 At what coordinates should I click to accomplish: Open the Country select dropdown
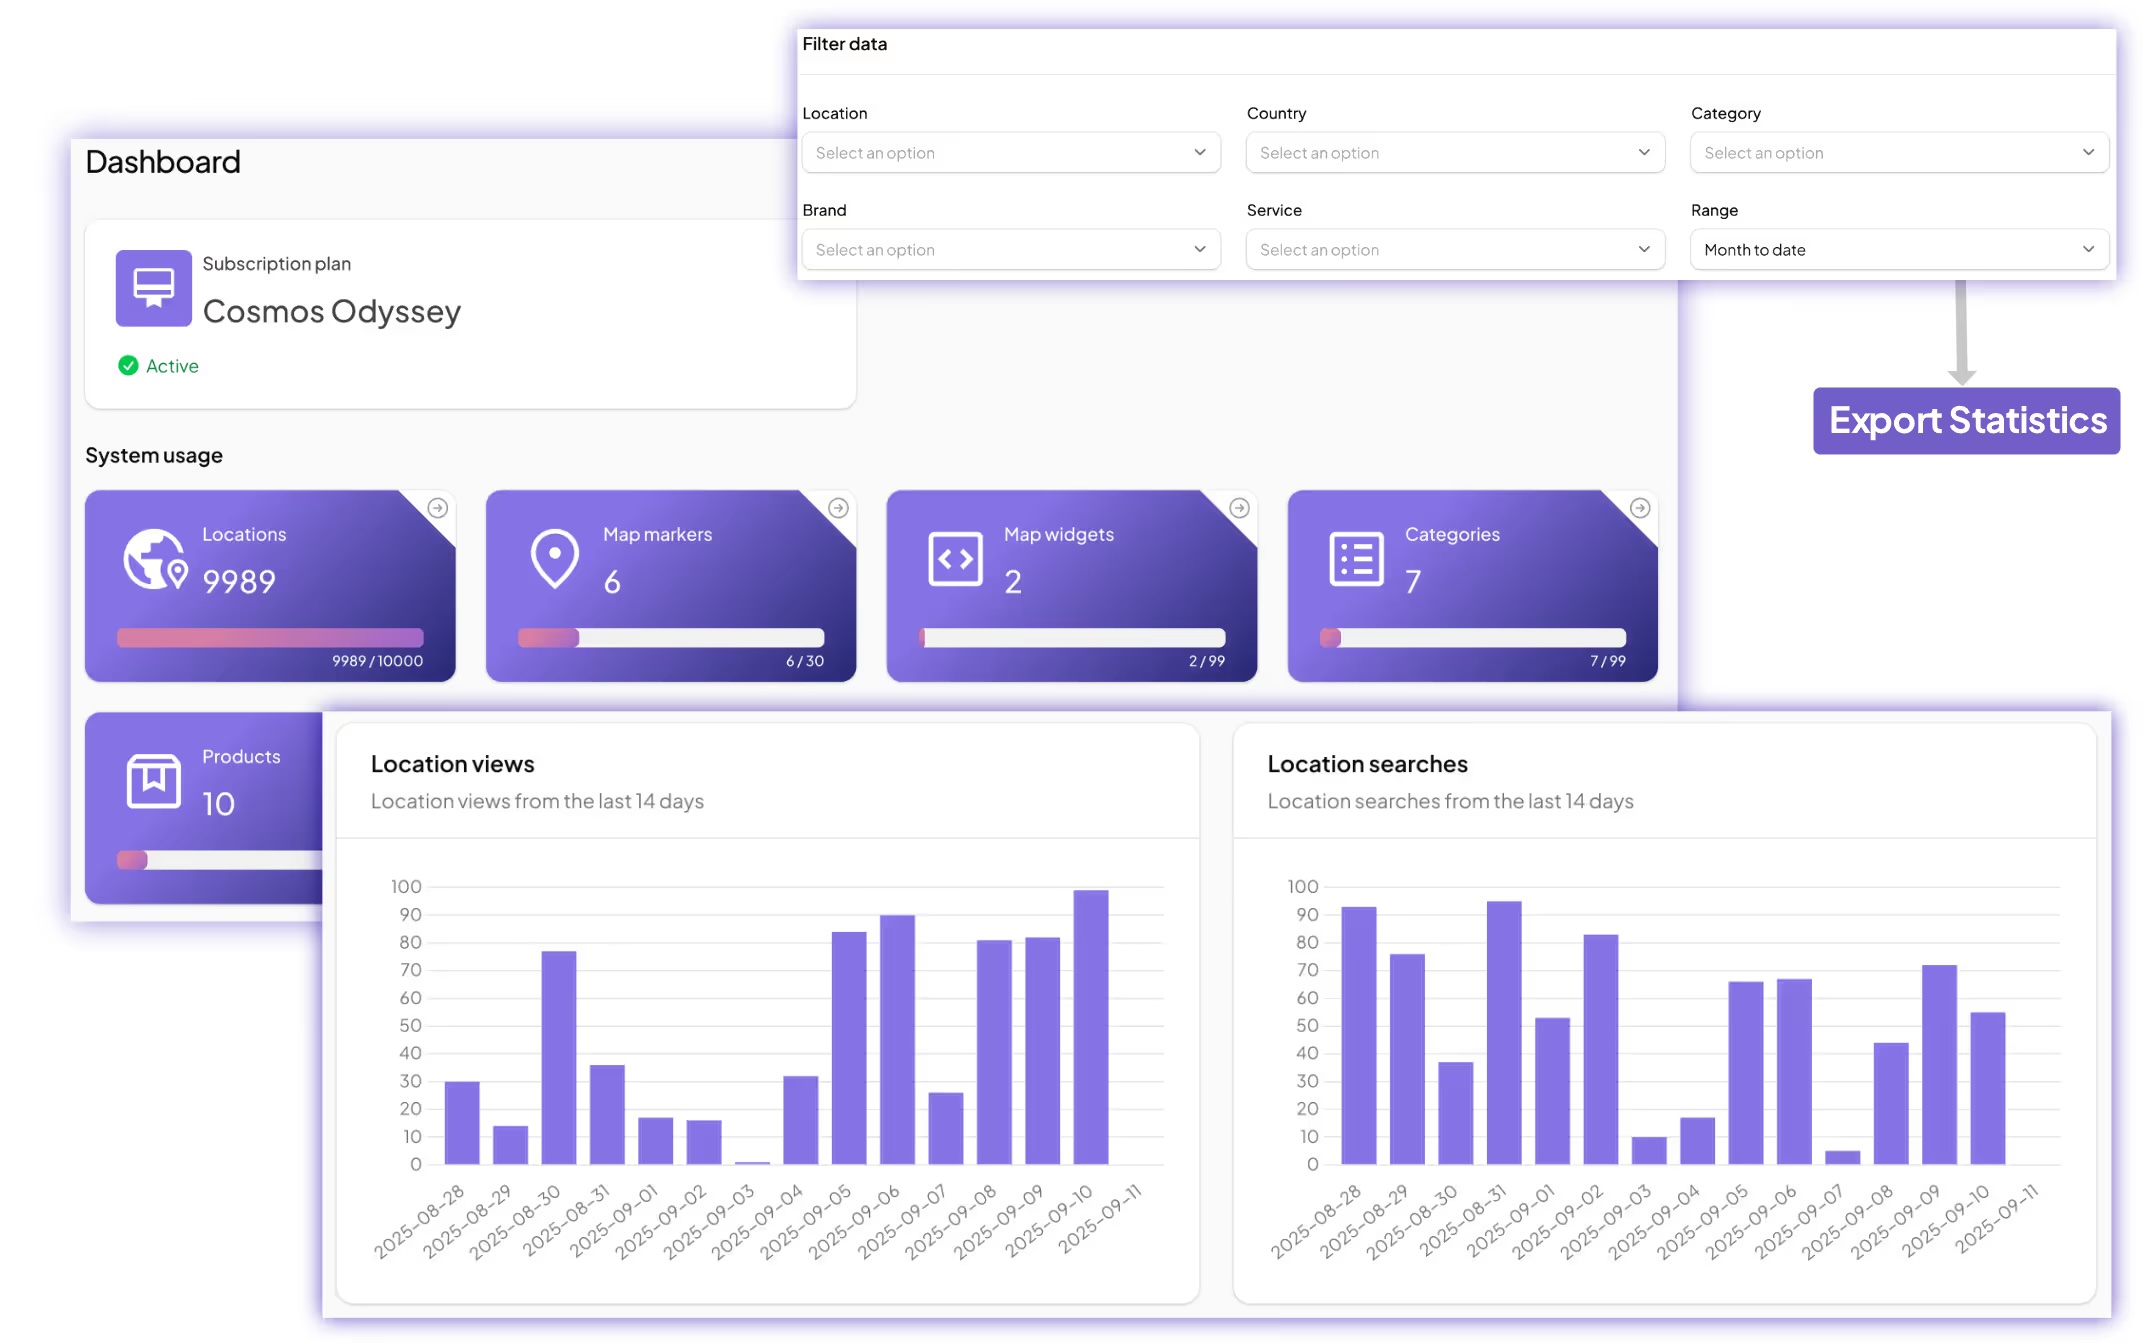(1454, 153)
